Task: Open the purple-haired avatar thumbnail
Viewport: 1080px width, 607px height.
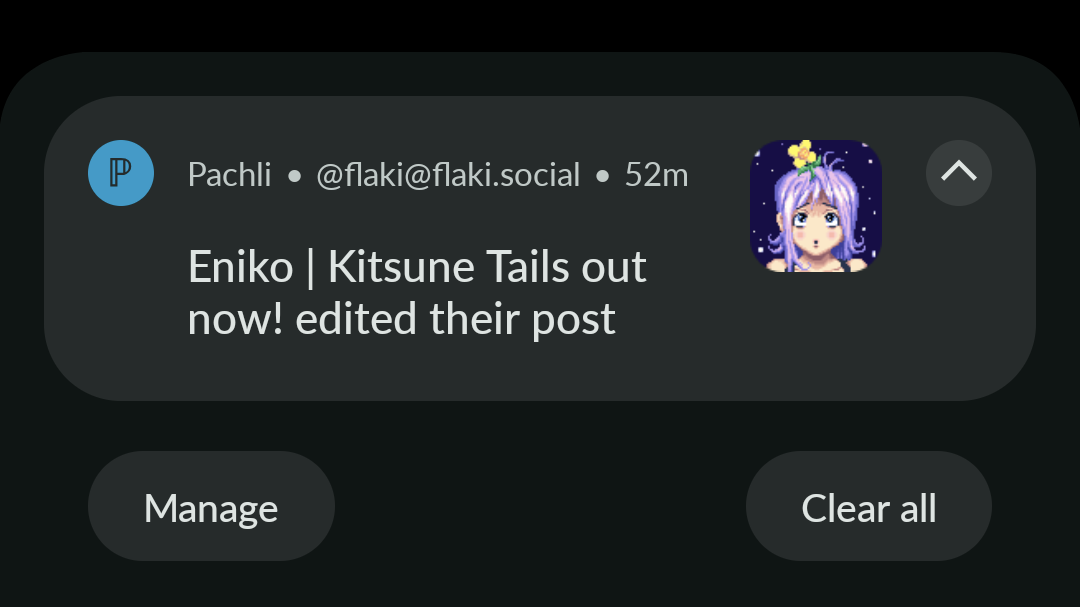Action: click(x=815, y=206)
